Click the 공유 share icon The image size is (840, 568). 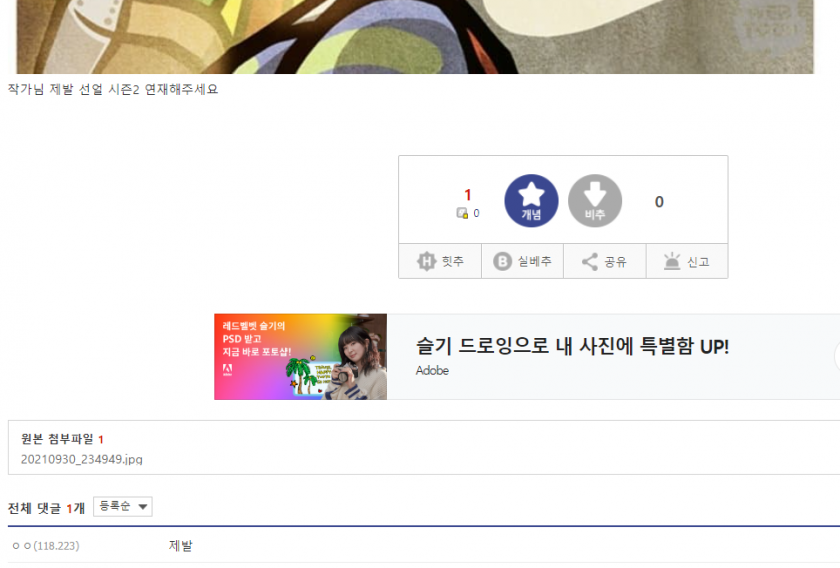590,261
